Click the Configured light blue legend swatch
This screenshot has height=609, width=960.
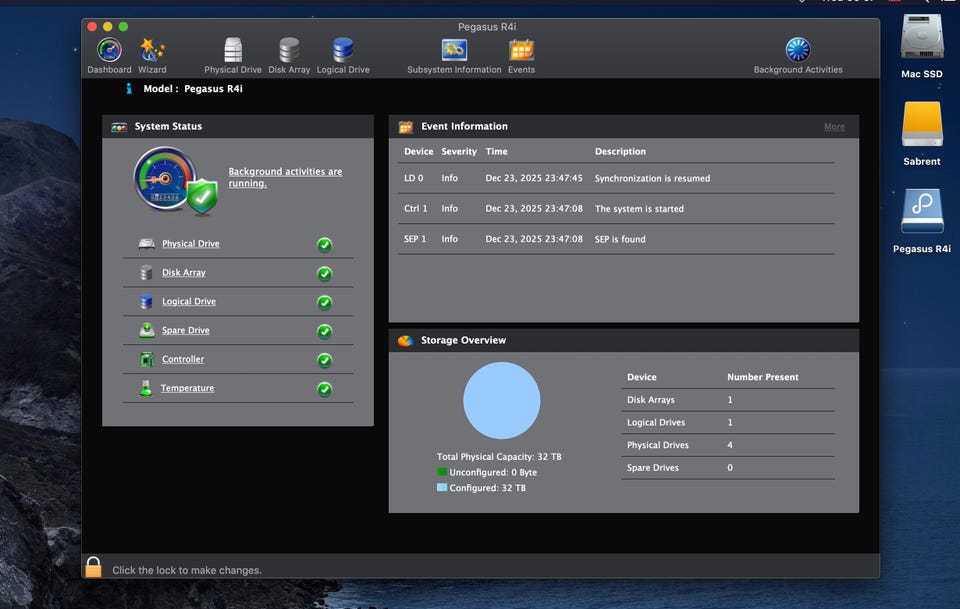[442, 488]
